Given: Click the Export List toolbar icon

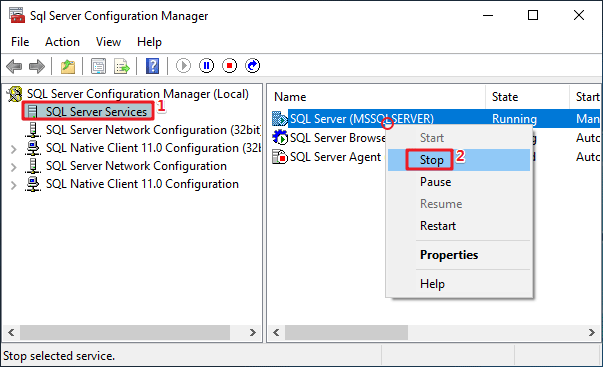Looking at the screenshot, I should pyautogui.click(x=122, y=66).
